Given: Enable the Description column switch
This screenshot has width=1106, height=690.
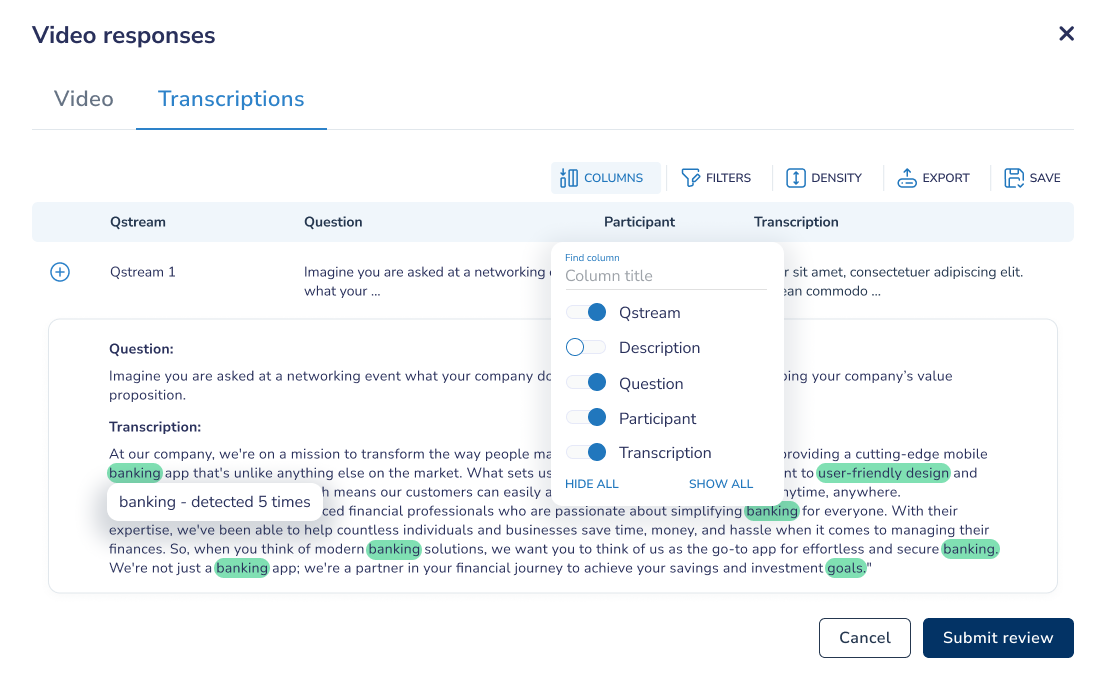Looking at the screenshot, I should (x=586, y=347).
